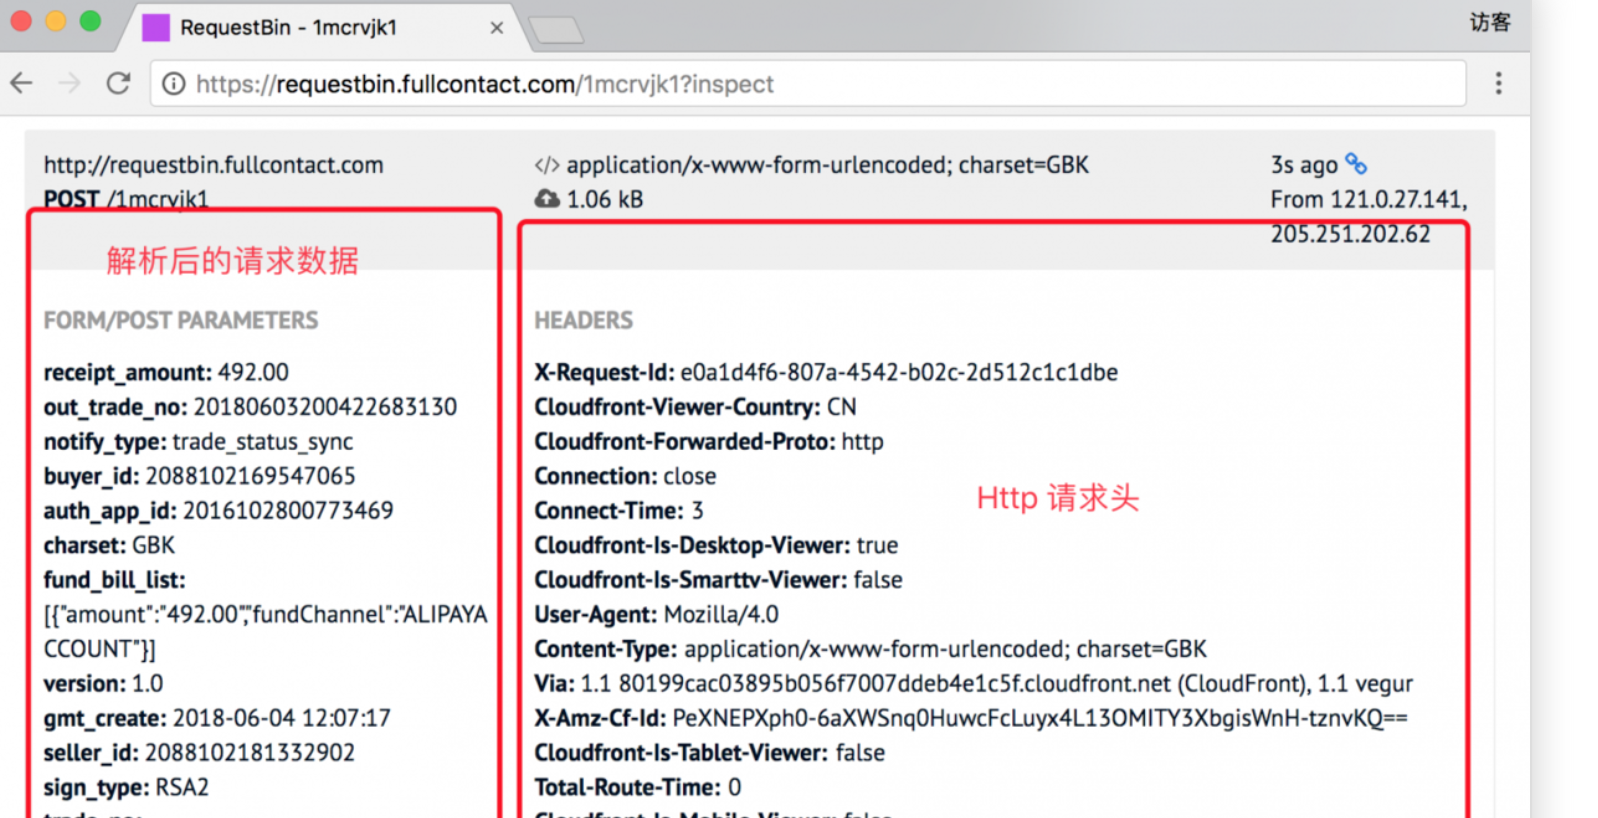The image size is (1598, 818).
Task: Click 'Total-Route-Time: 0' header row
Action: 638,787
